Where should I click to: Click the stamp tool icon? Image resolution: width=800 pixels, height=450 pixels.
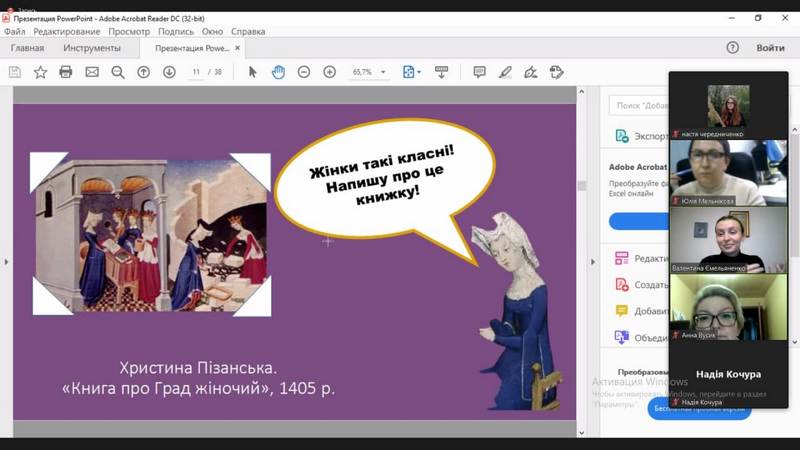click(x=557, y=72)
